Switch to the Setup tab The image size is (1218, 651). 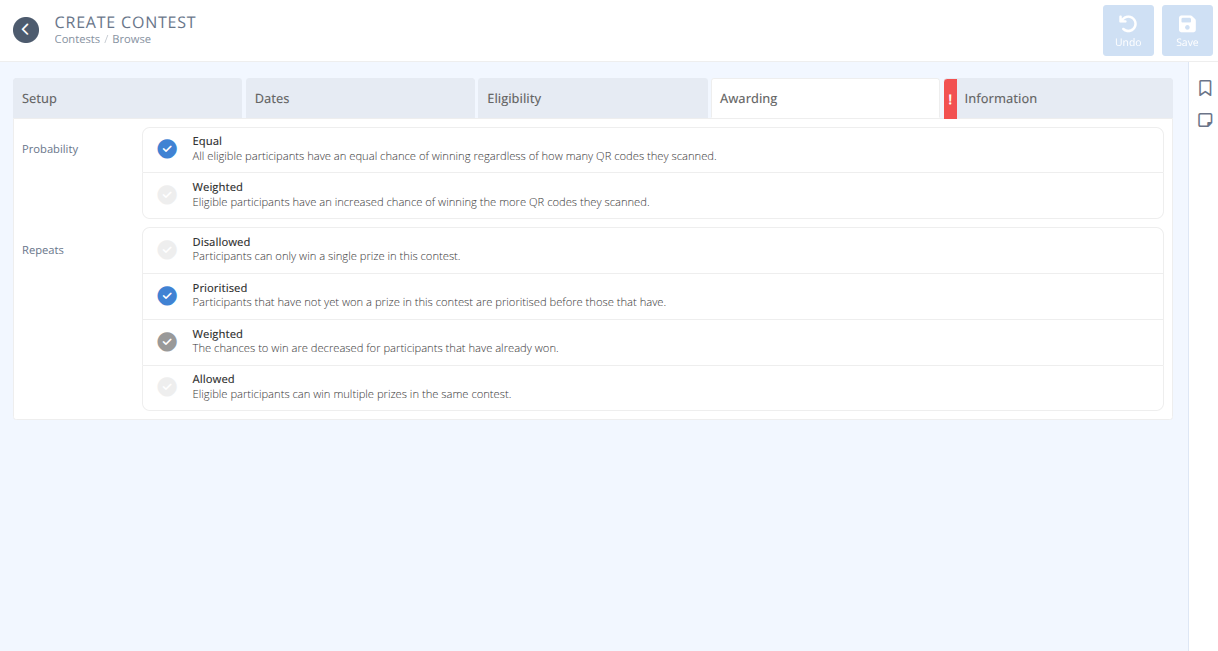point(128,99)
